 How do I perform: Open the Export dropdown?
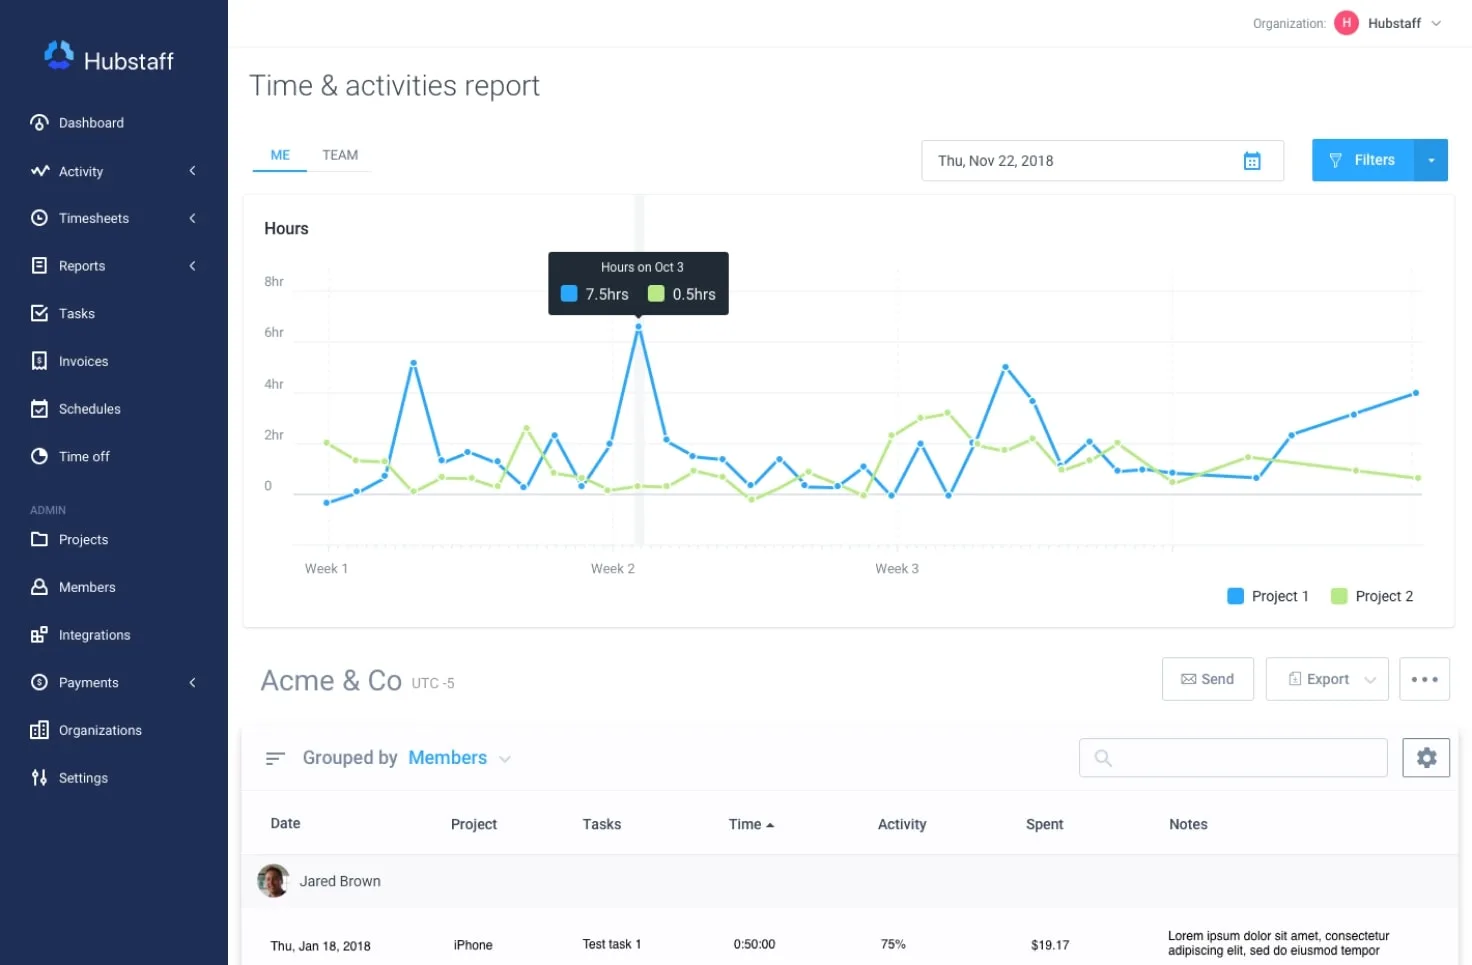pos(1326,679)
